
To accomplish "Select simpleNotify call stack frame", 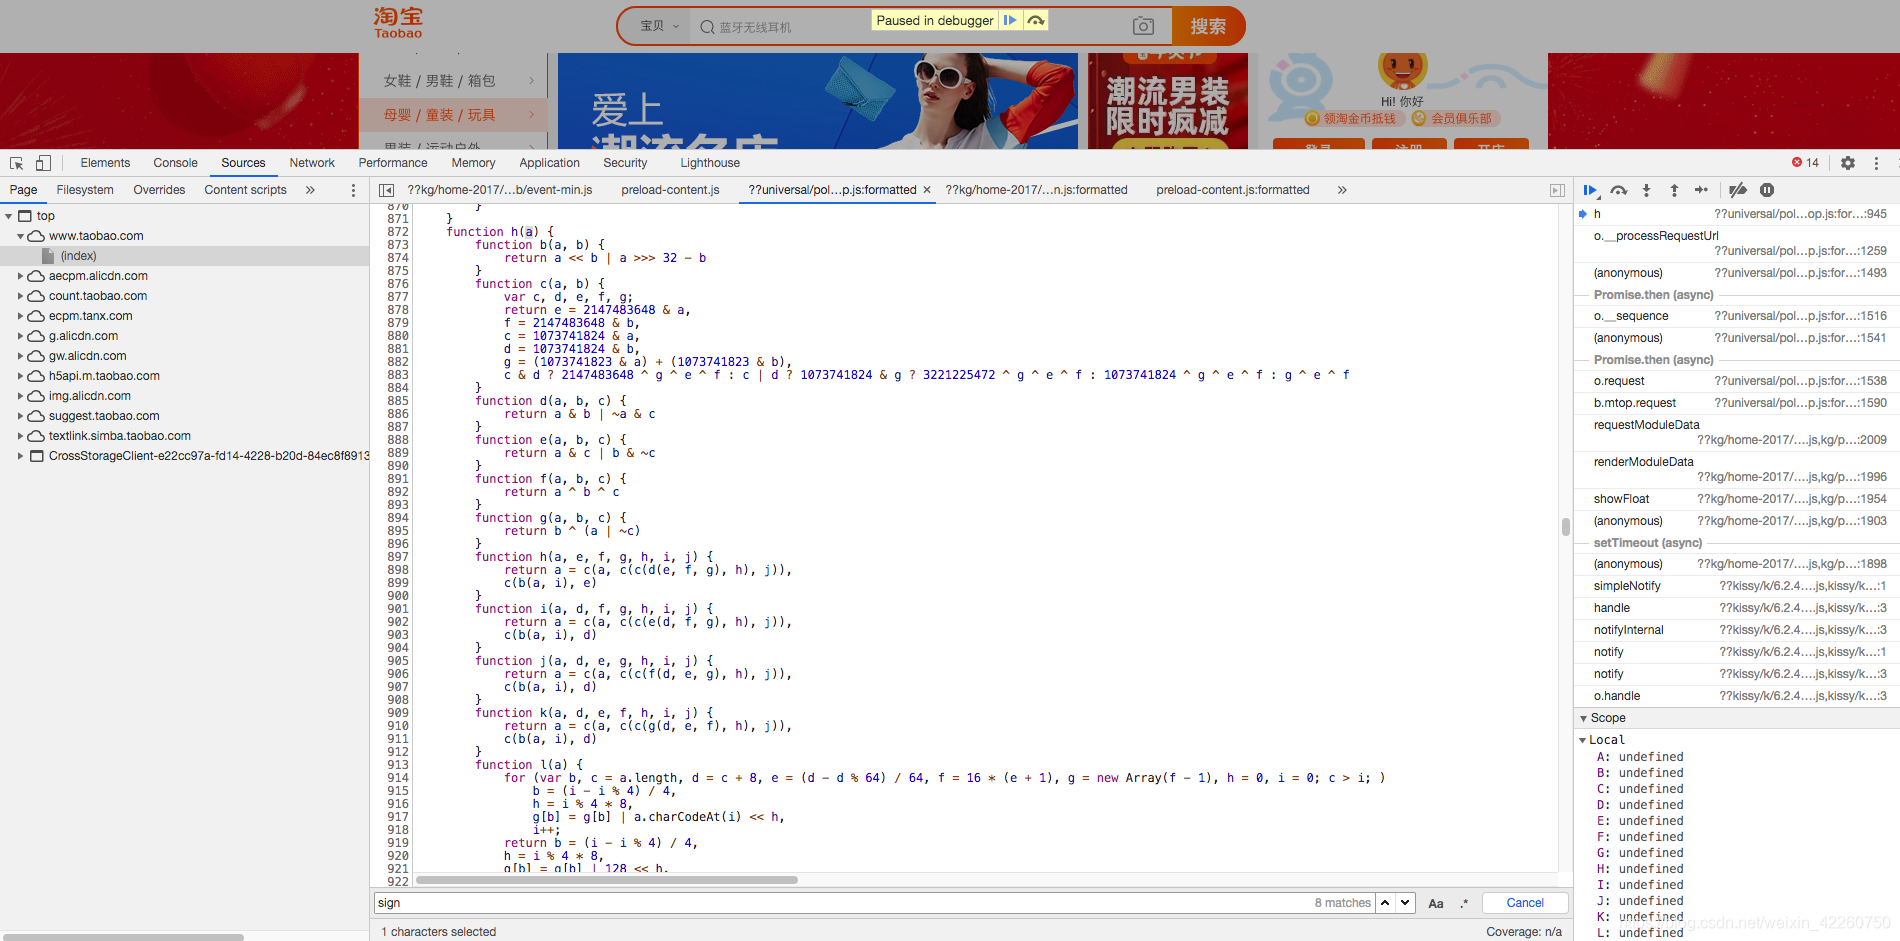I will point(1736,586).
